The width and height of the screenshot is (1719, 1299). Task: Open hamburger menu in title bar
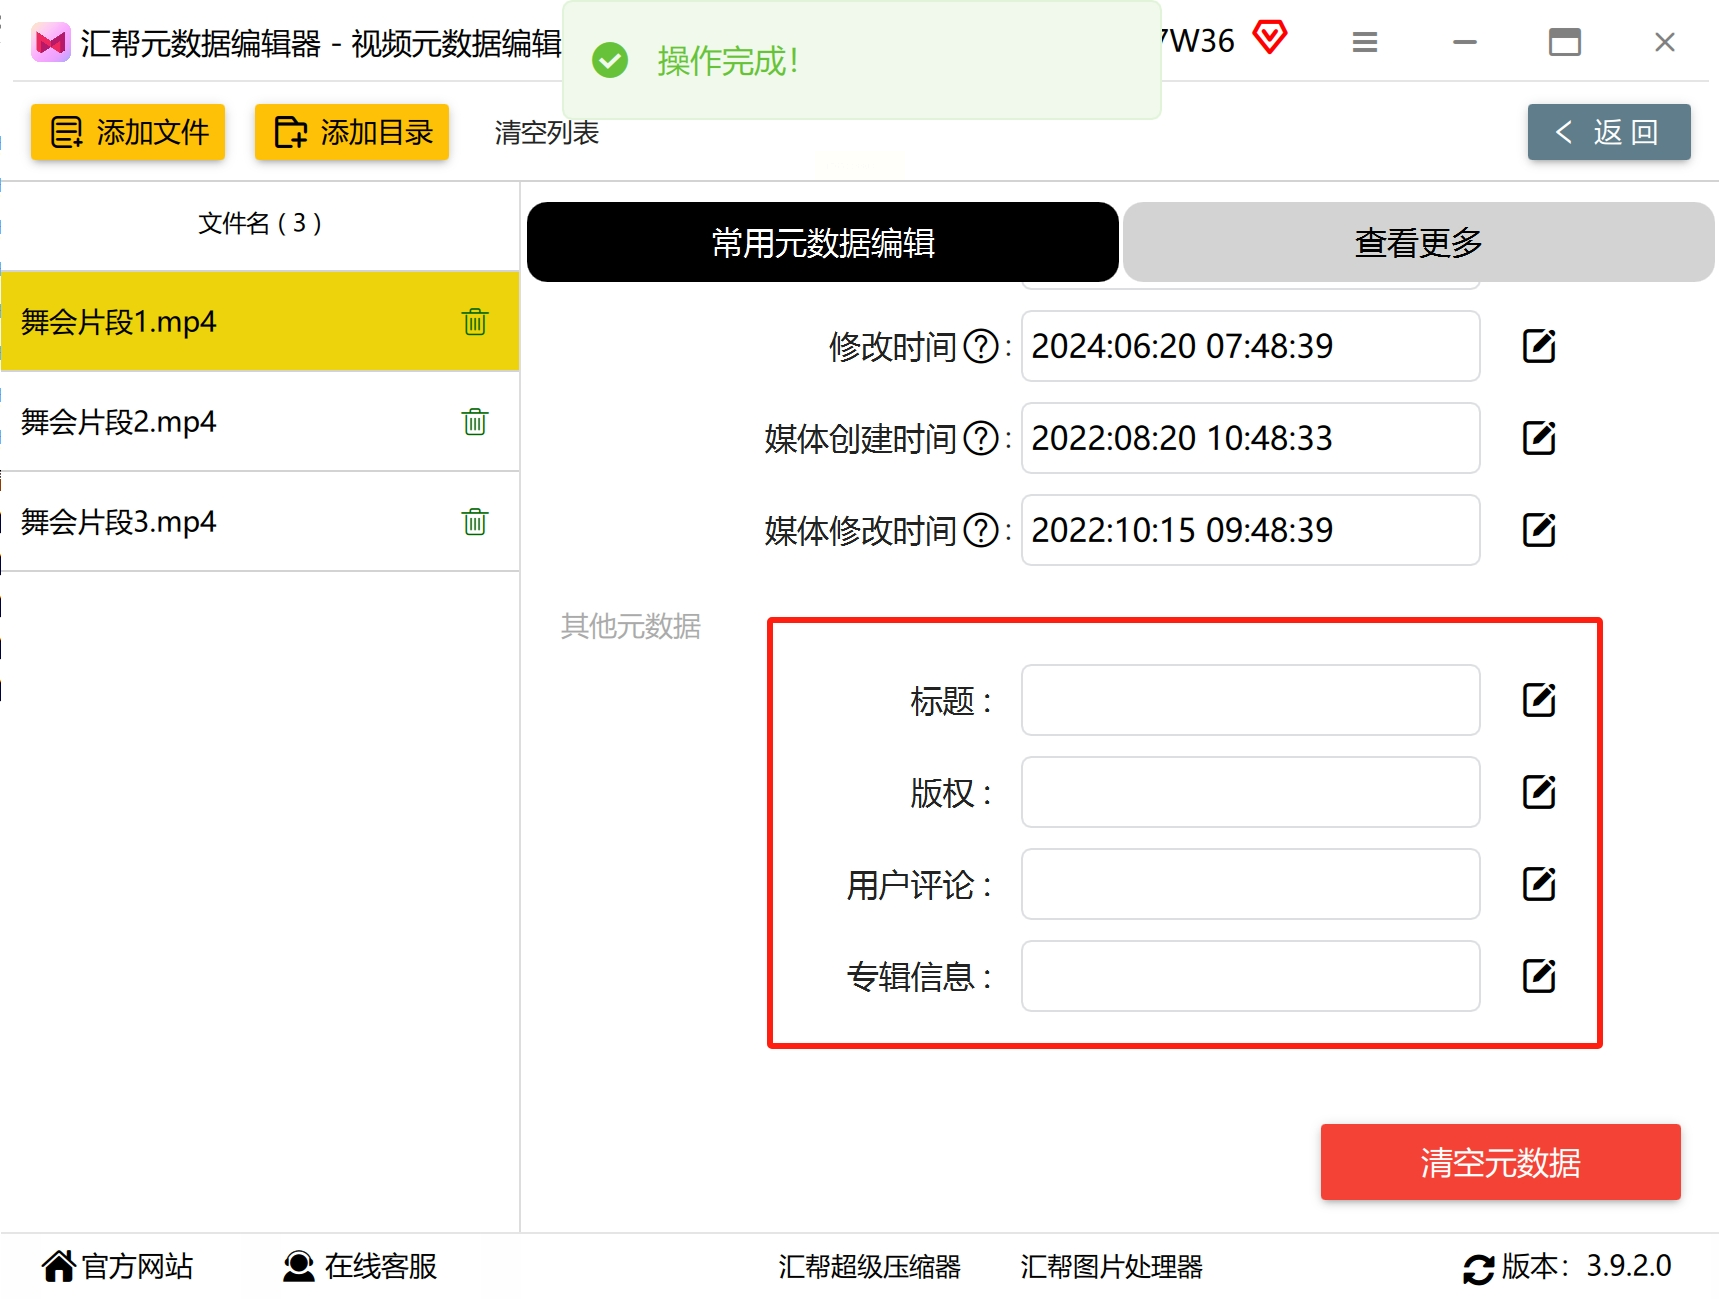click(1365, 42)
